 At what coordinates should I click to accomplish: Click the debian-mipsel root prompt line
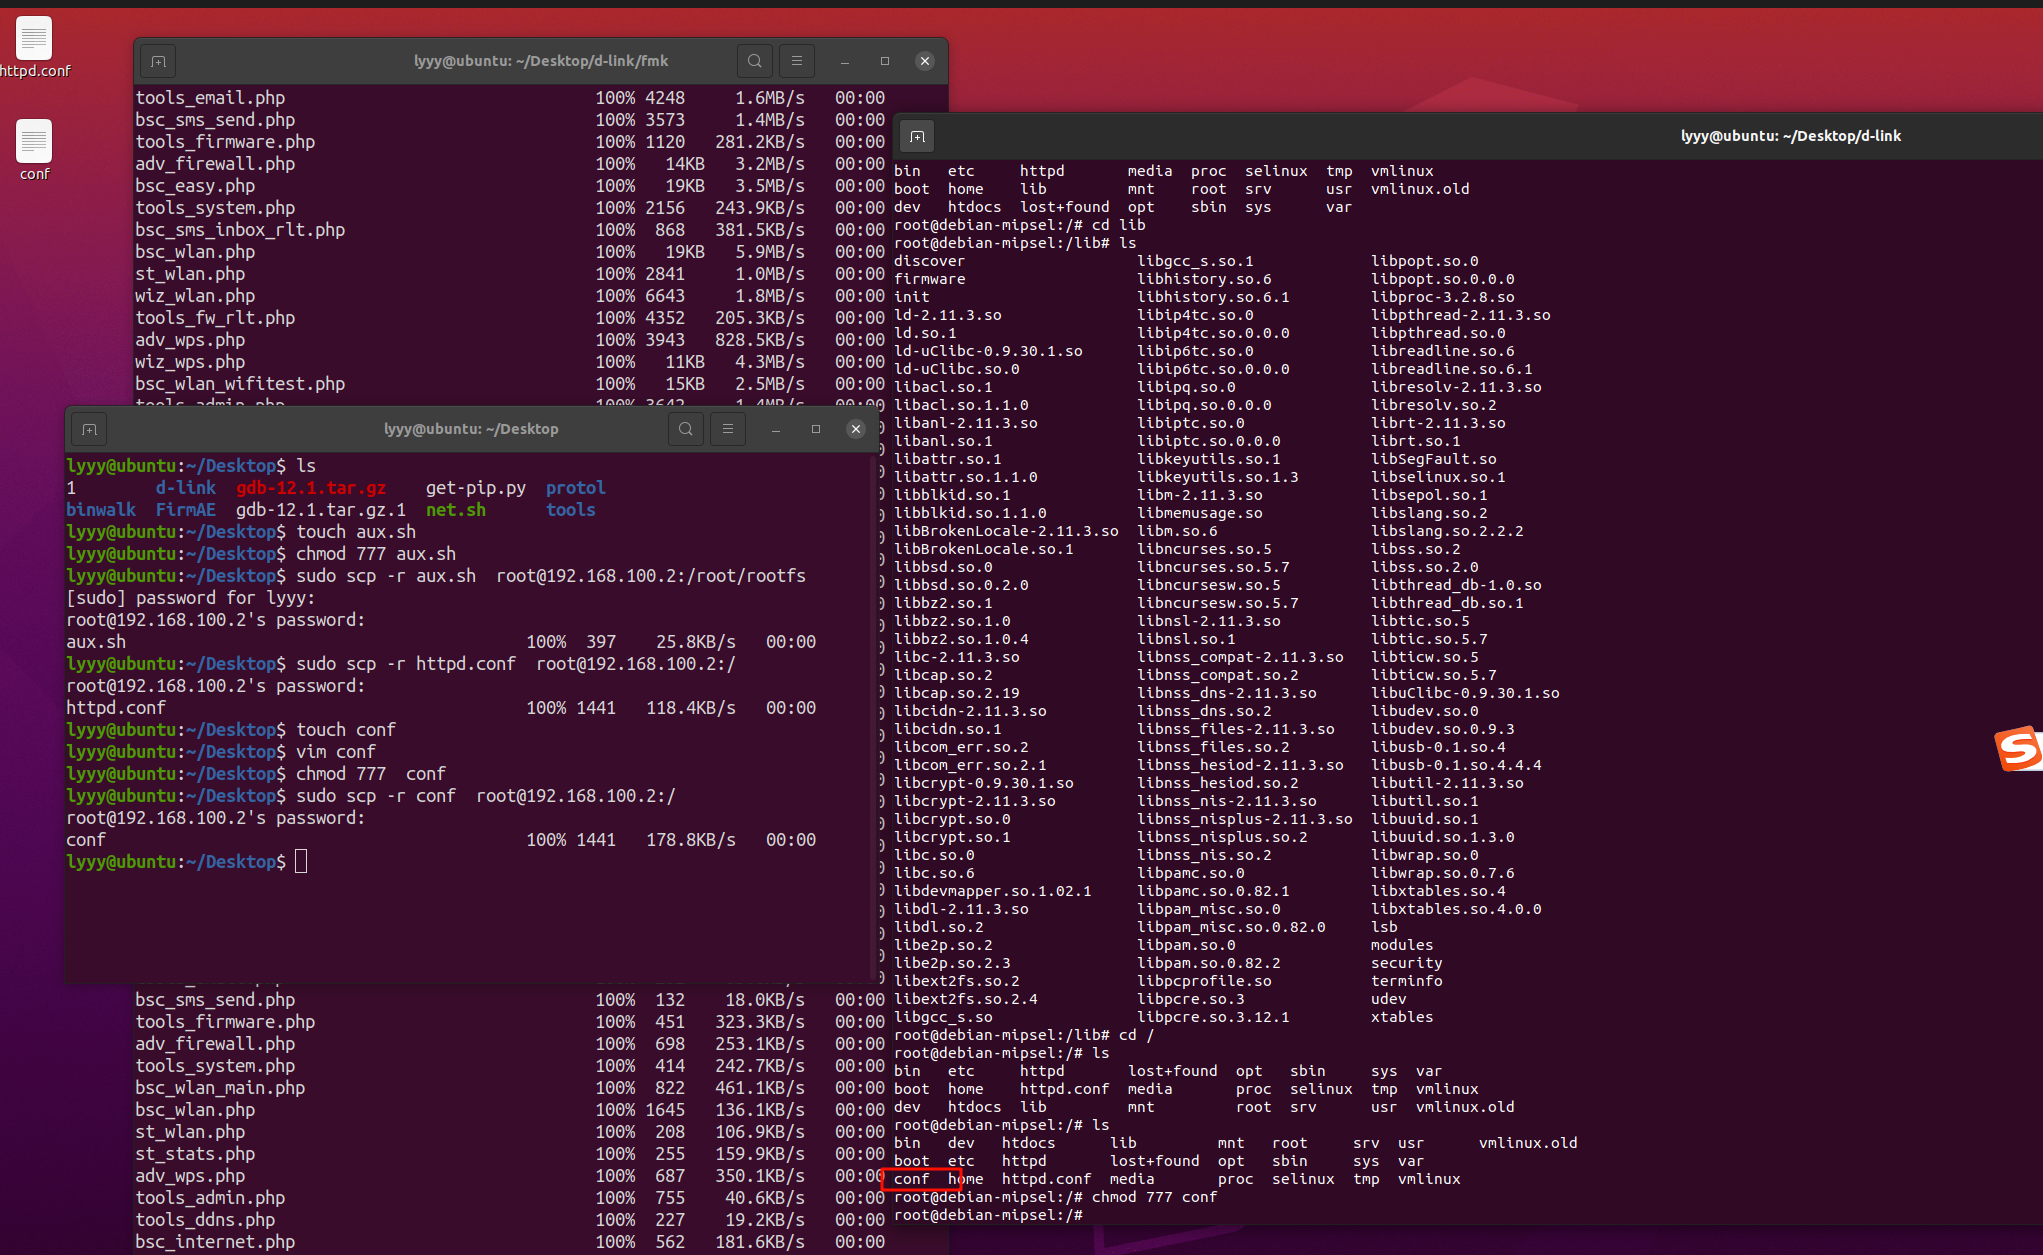click(988, 1215)
